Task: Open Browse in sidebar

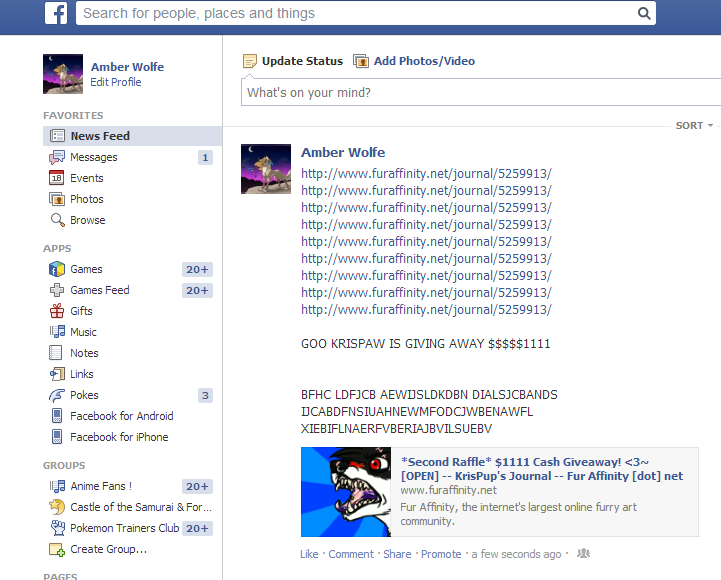Action: click(x=88, y=220)
